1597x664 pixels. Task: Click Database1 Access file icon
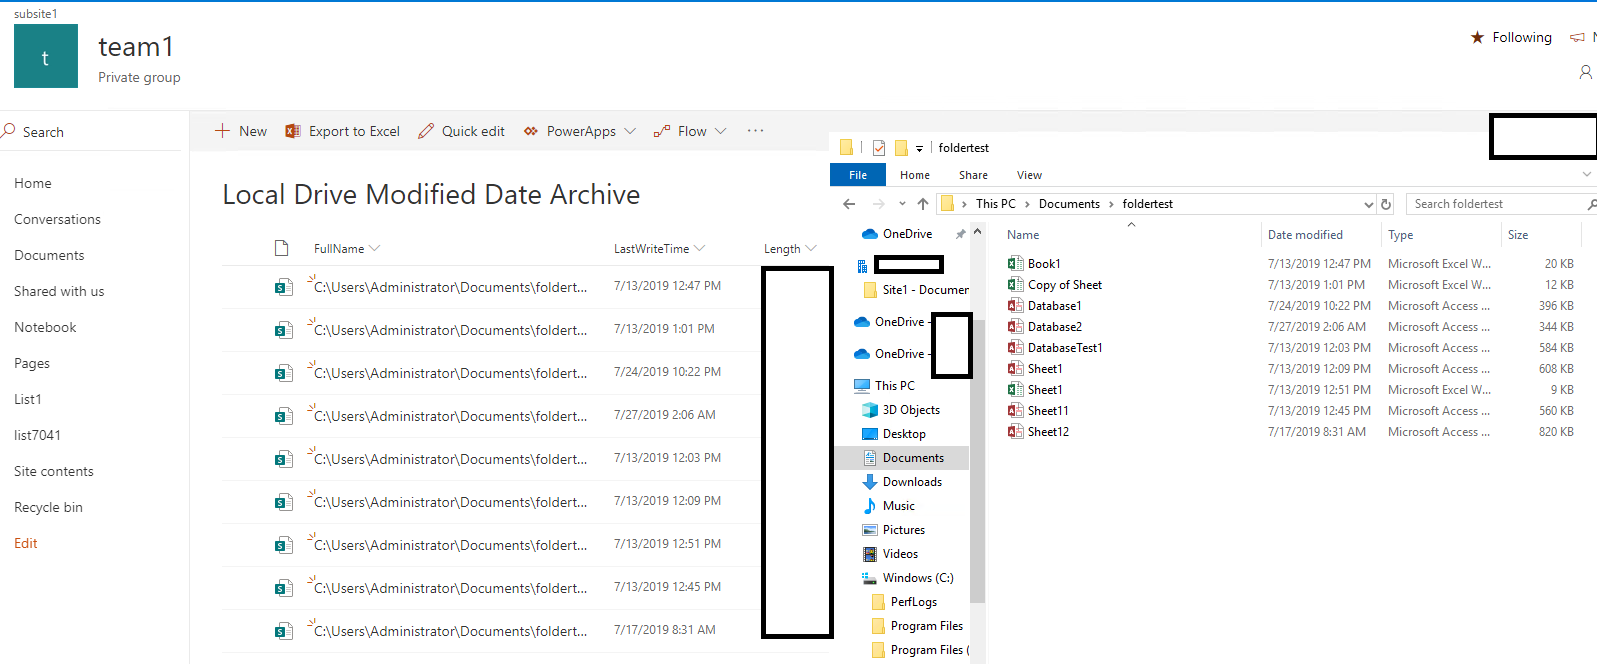(x=1015, y=306)
